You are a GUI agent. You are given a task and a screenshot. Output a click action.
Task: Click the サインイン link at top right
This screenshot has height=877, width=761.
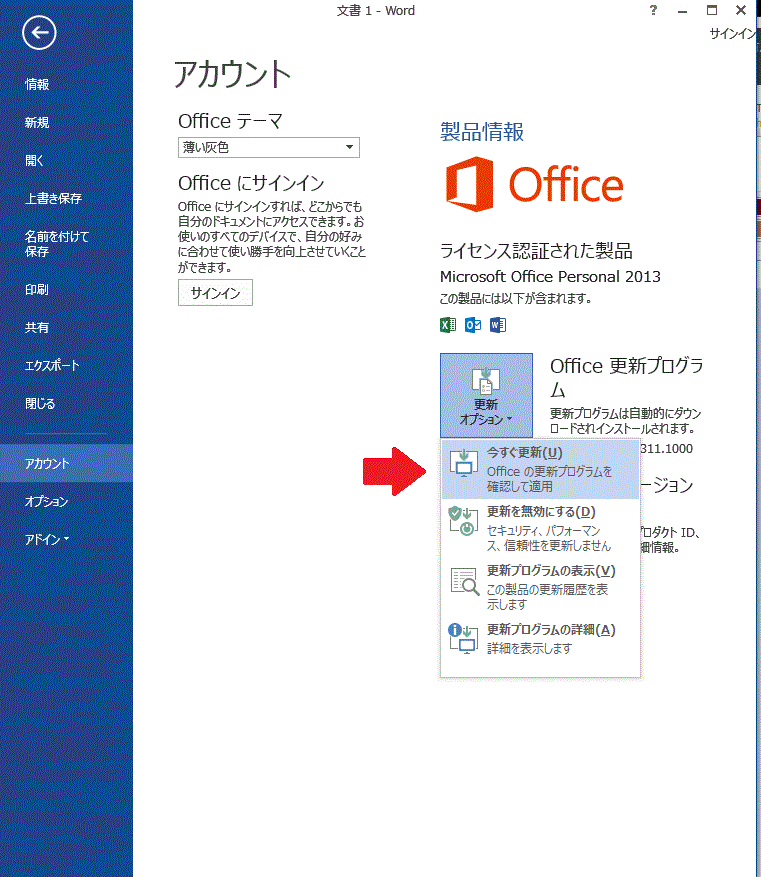[x=732, y=34]
